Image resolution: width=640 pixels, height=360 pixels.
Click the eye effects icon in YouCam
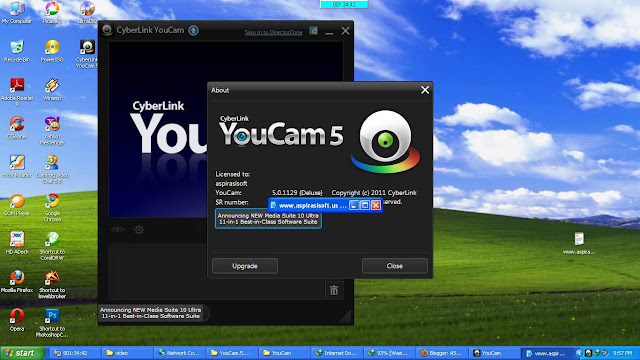[x=118, y=229]
